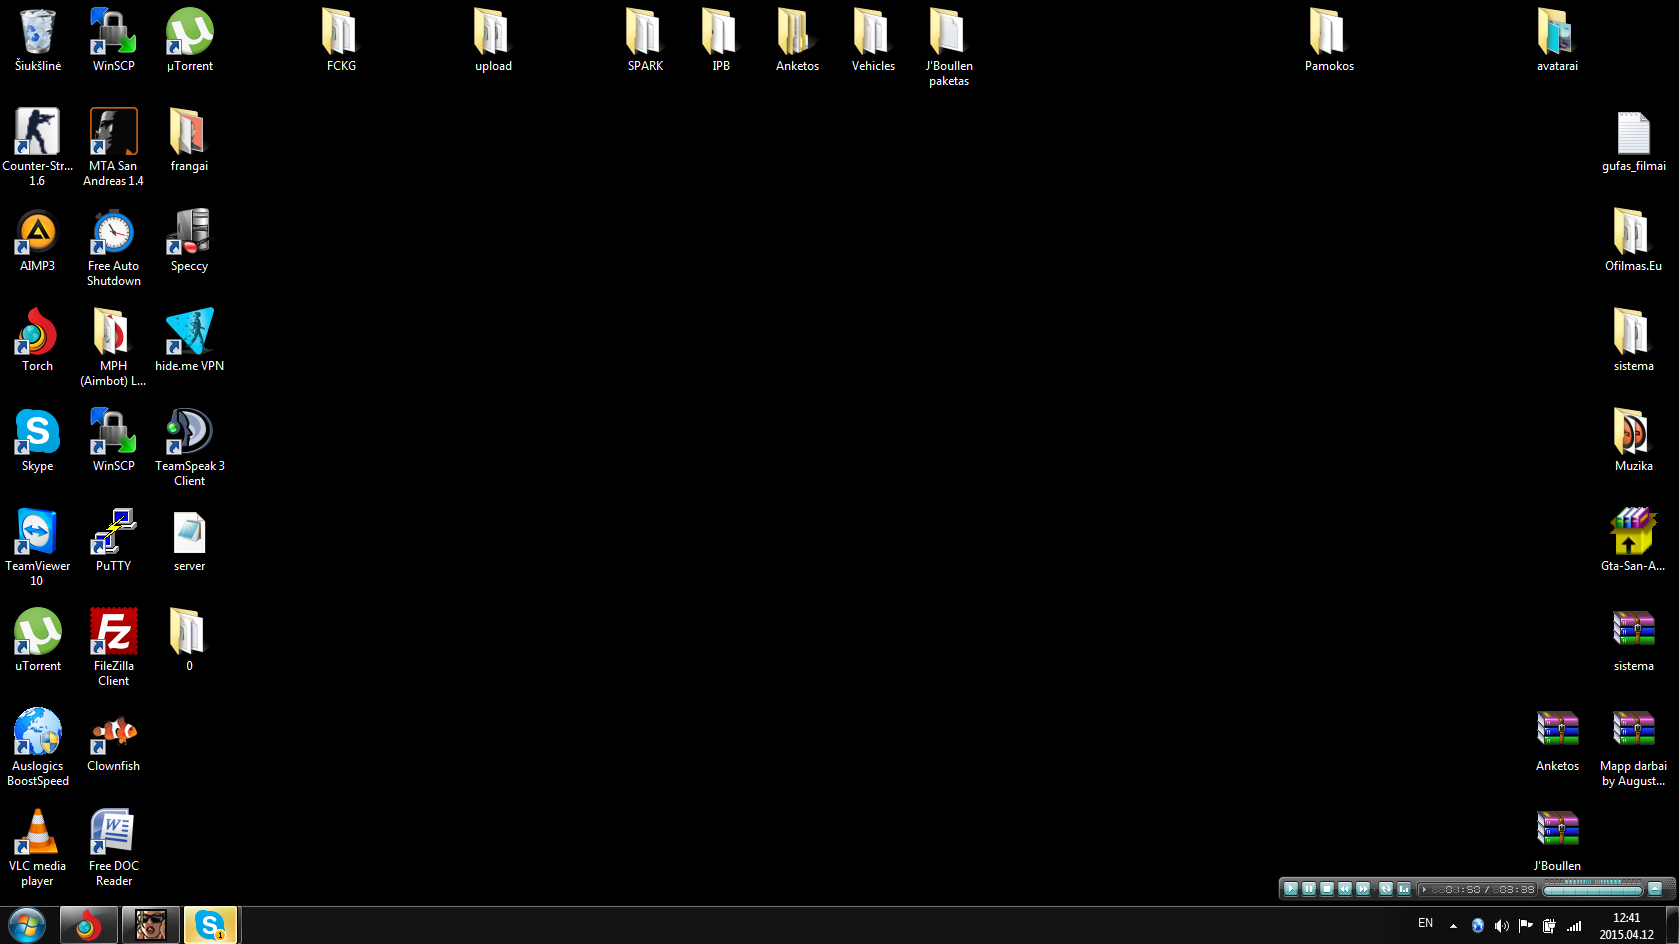
Task: Select the Gta-San-A archive file
Action: pos(1633,540)
